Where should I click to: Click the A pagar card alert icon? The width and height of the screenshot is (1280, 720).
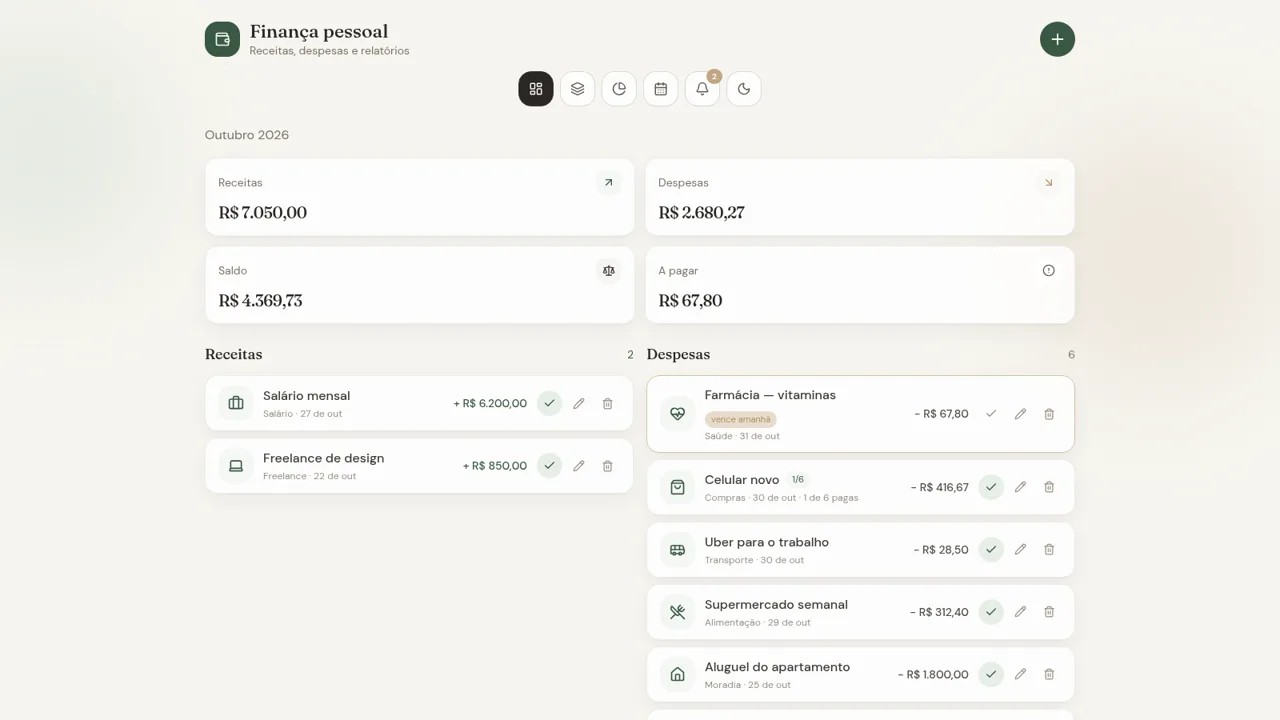pos(1048,271)
